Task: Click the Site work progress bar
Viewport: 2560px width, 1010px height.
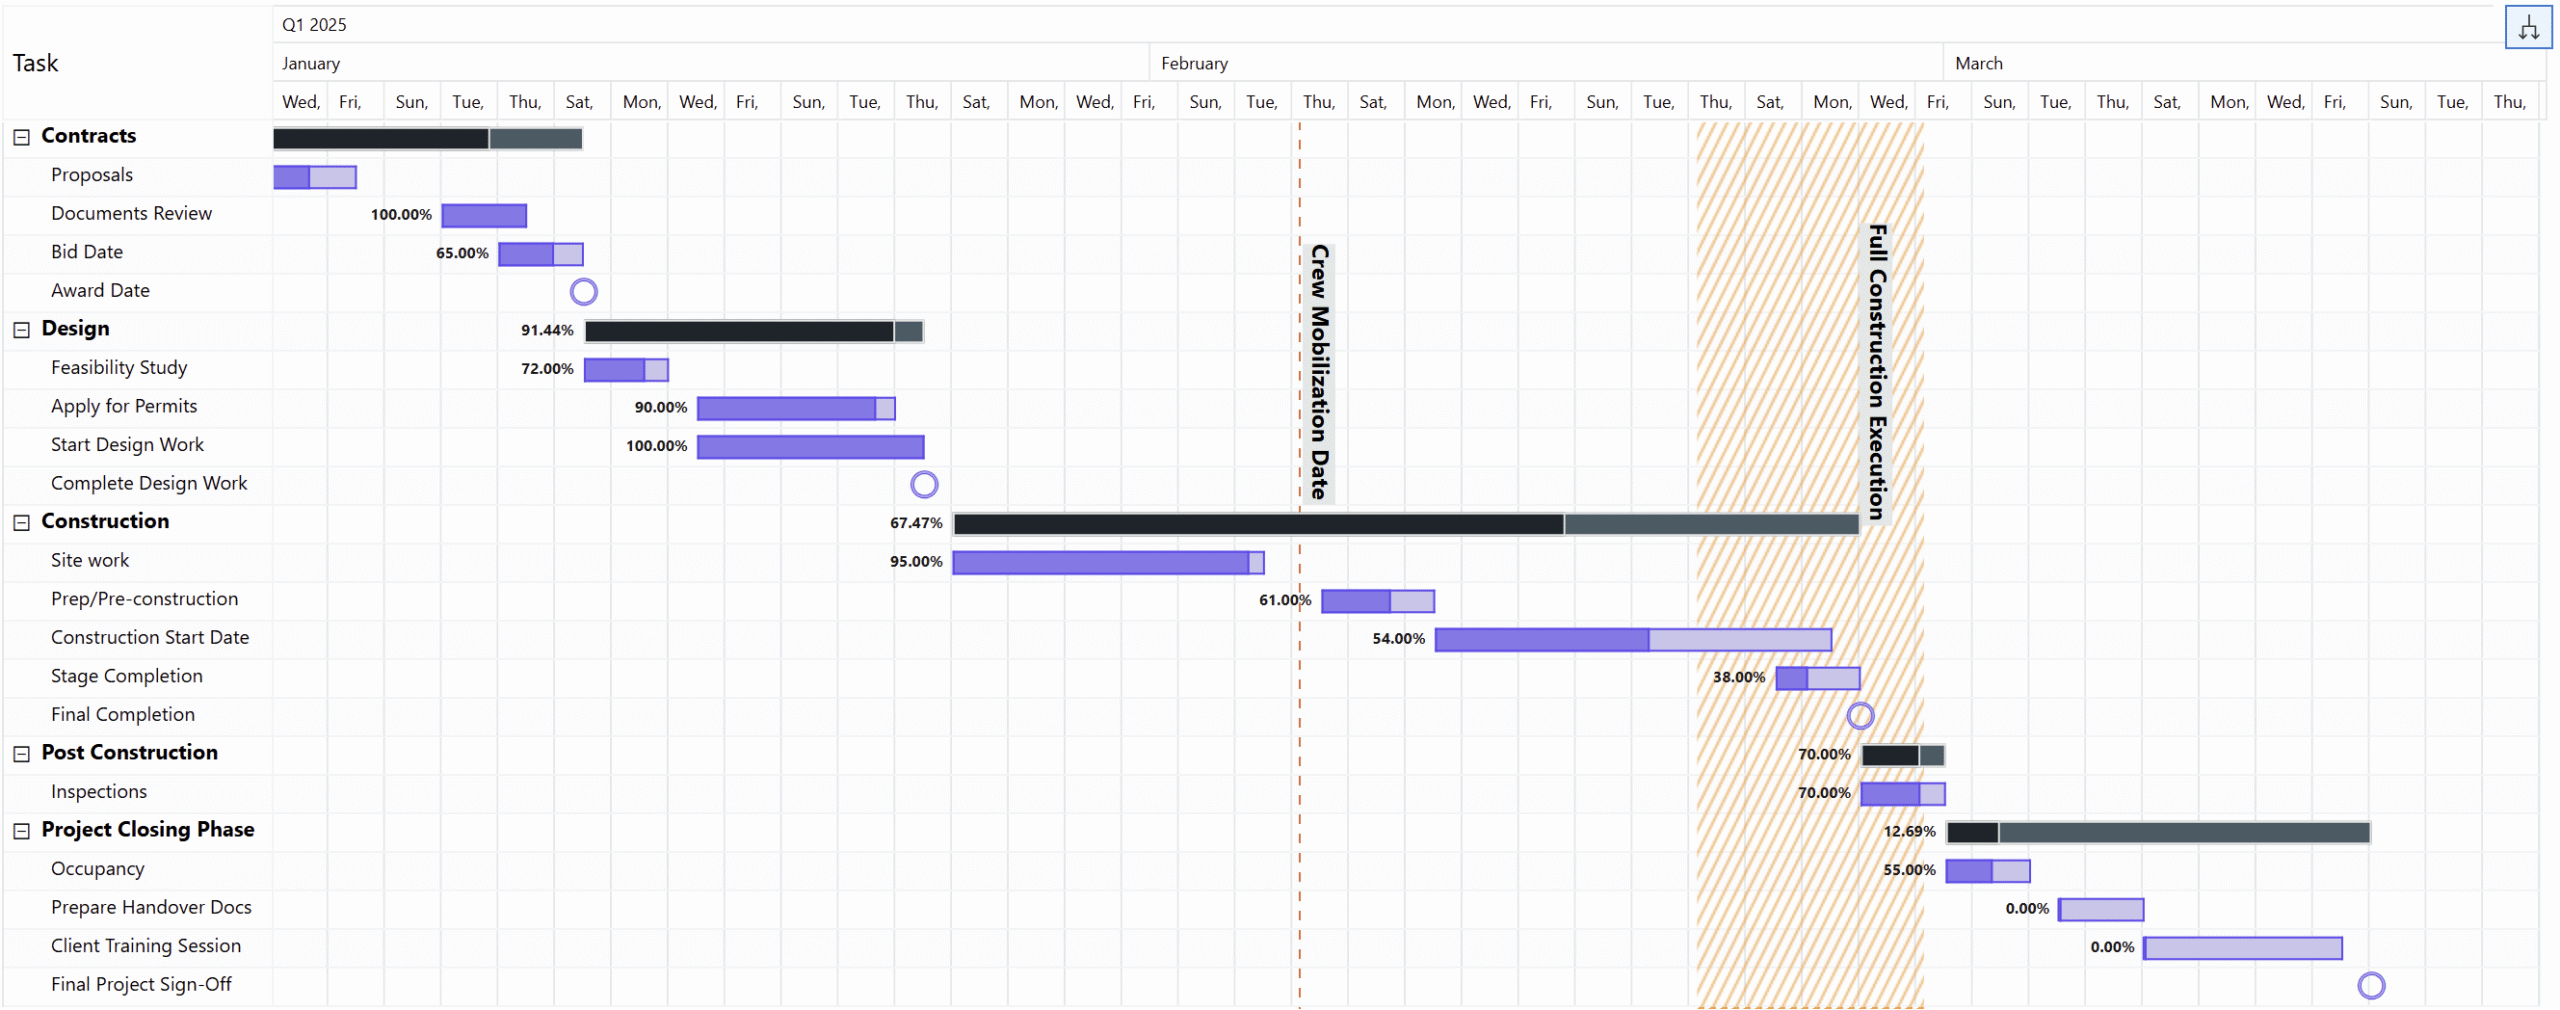Action: 1107,563
